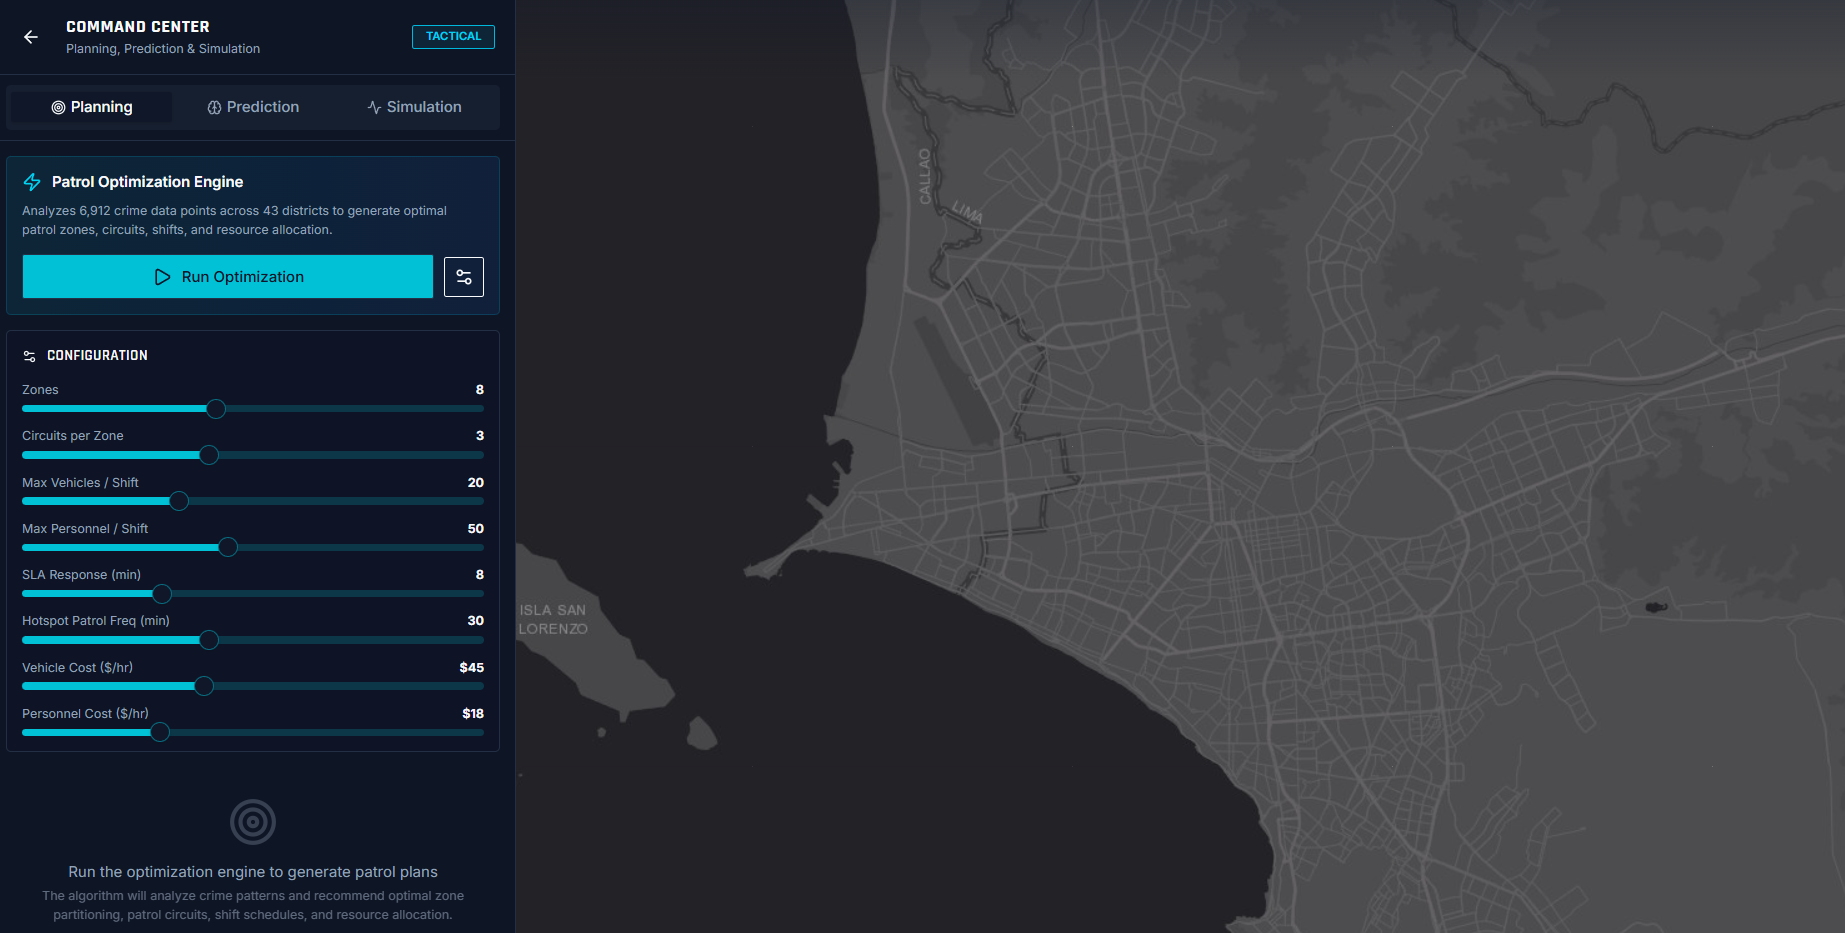Click the back arrow beside Command Center
1845x933 pixels.
[31, 37]
